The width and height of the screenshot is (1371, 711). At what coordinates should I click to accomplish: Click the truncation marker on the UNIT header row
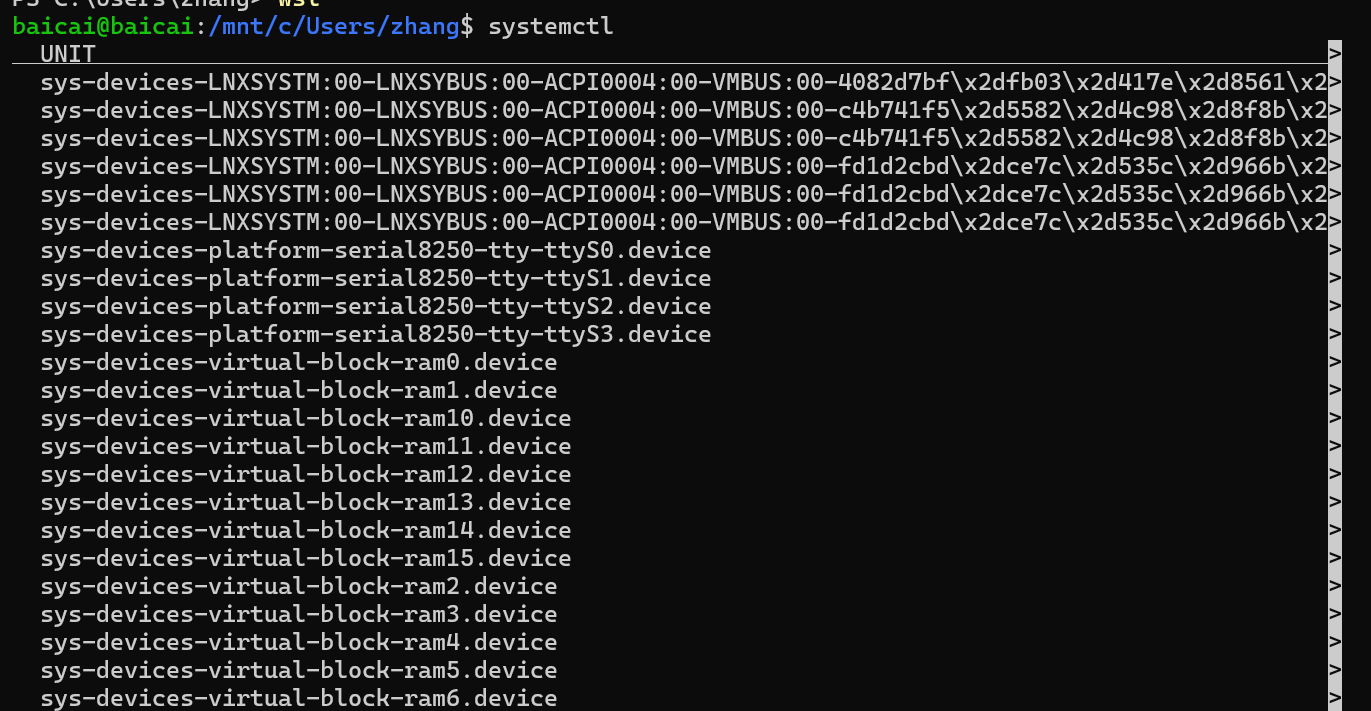(x=1335, y=54)
